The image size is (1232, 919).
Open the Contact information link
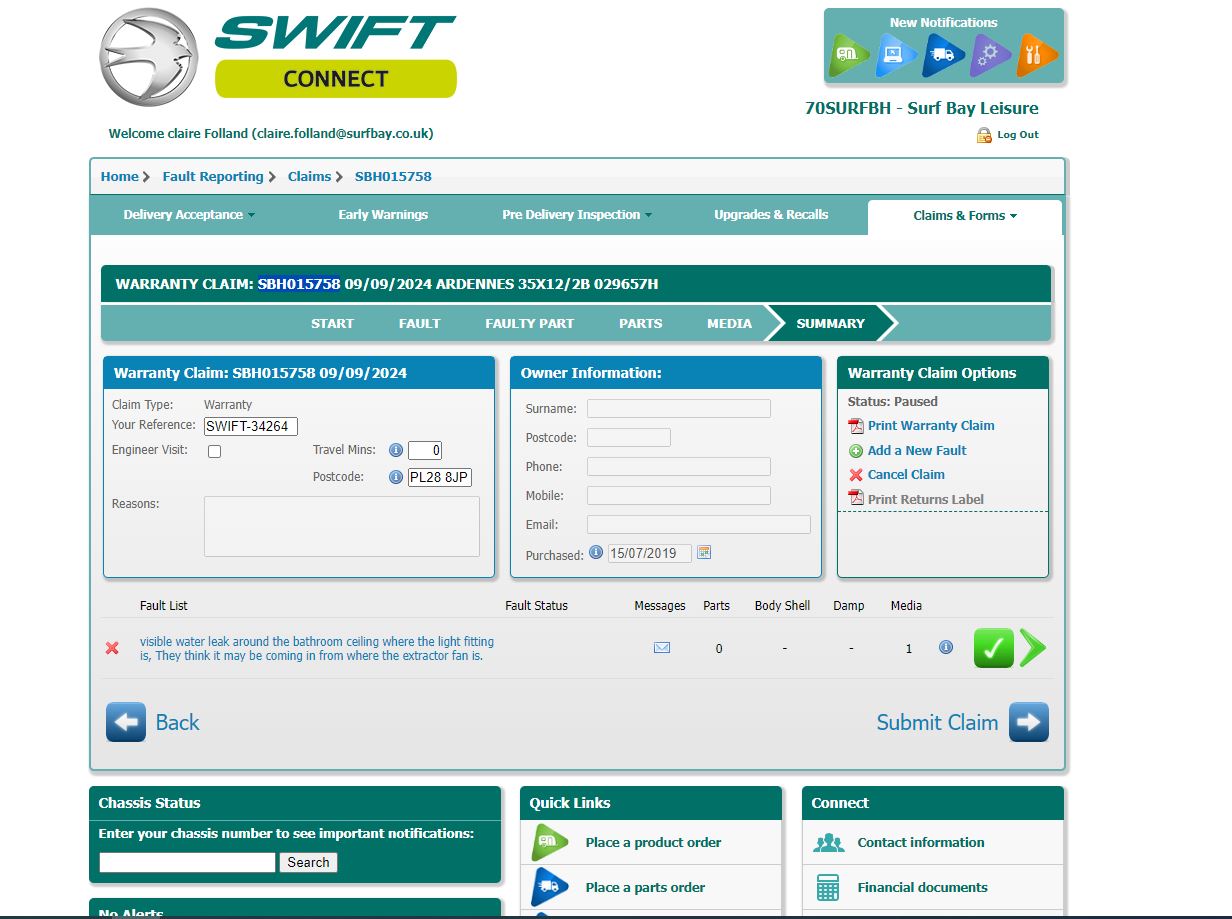point(920,843)
